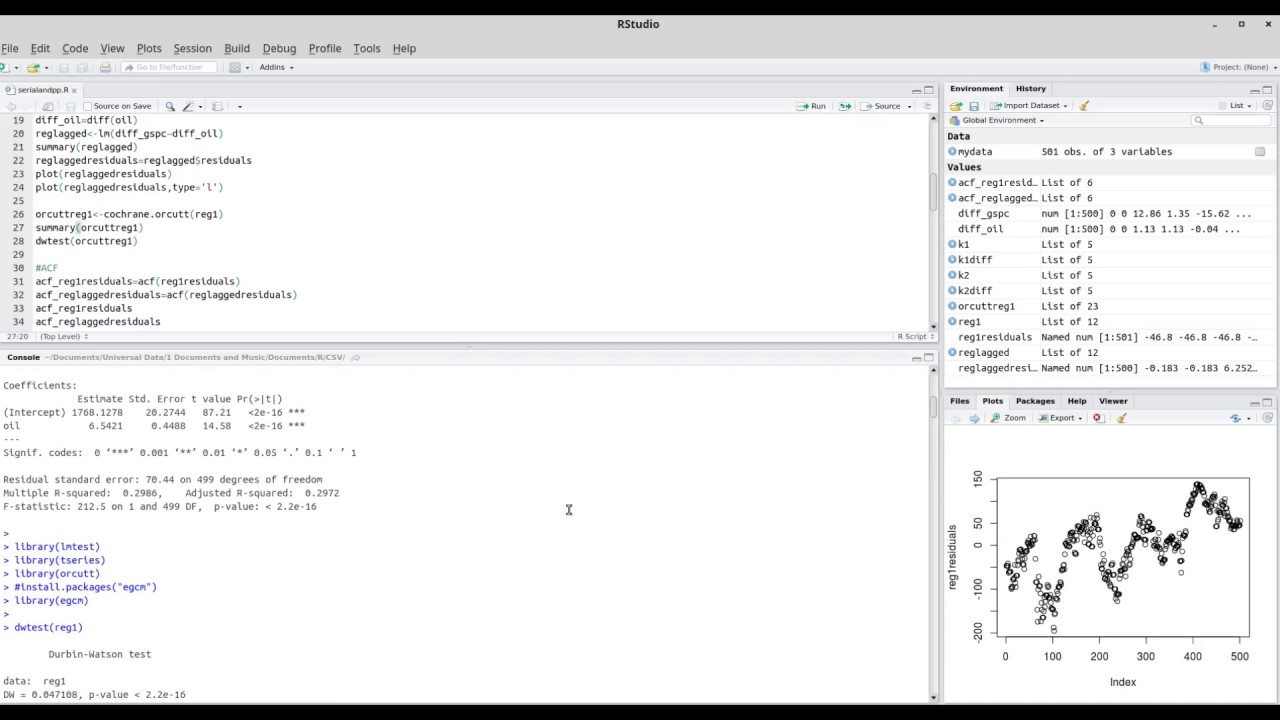Viewport: 1280px width, 720px height.
Task: Expand the k1diff list entry
Action: [x=952, y=260]
